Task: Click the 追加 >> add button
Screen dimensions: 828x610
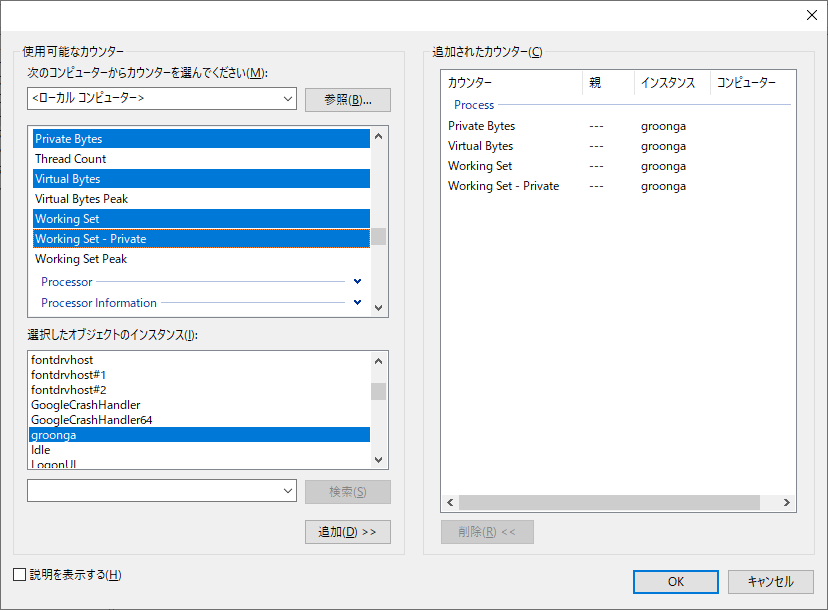Action: pos(347,532)
